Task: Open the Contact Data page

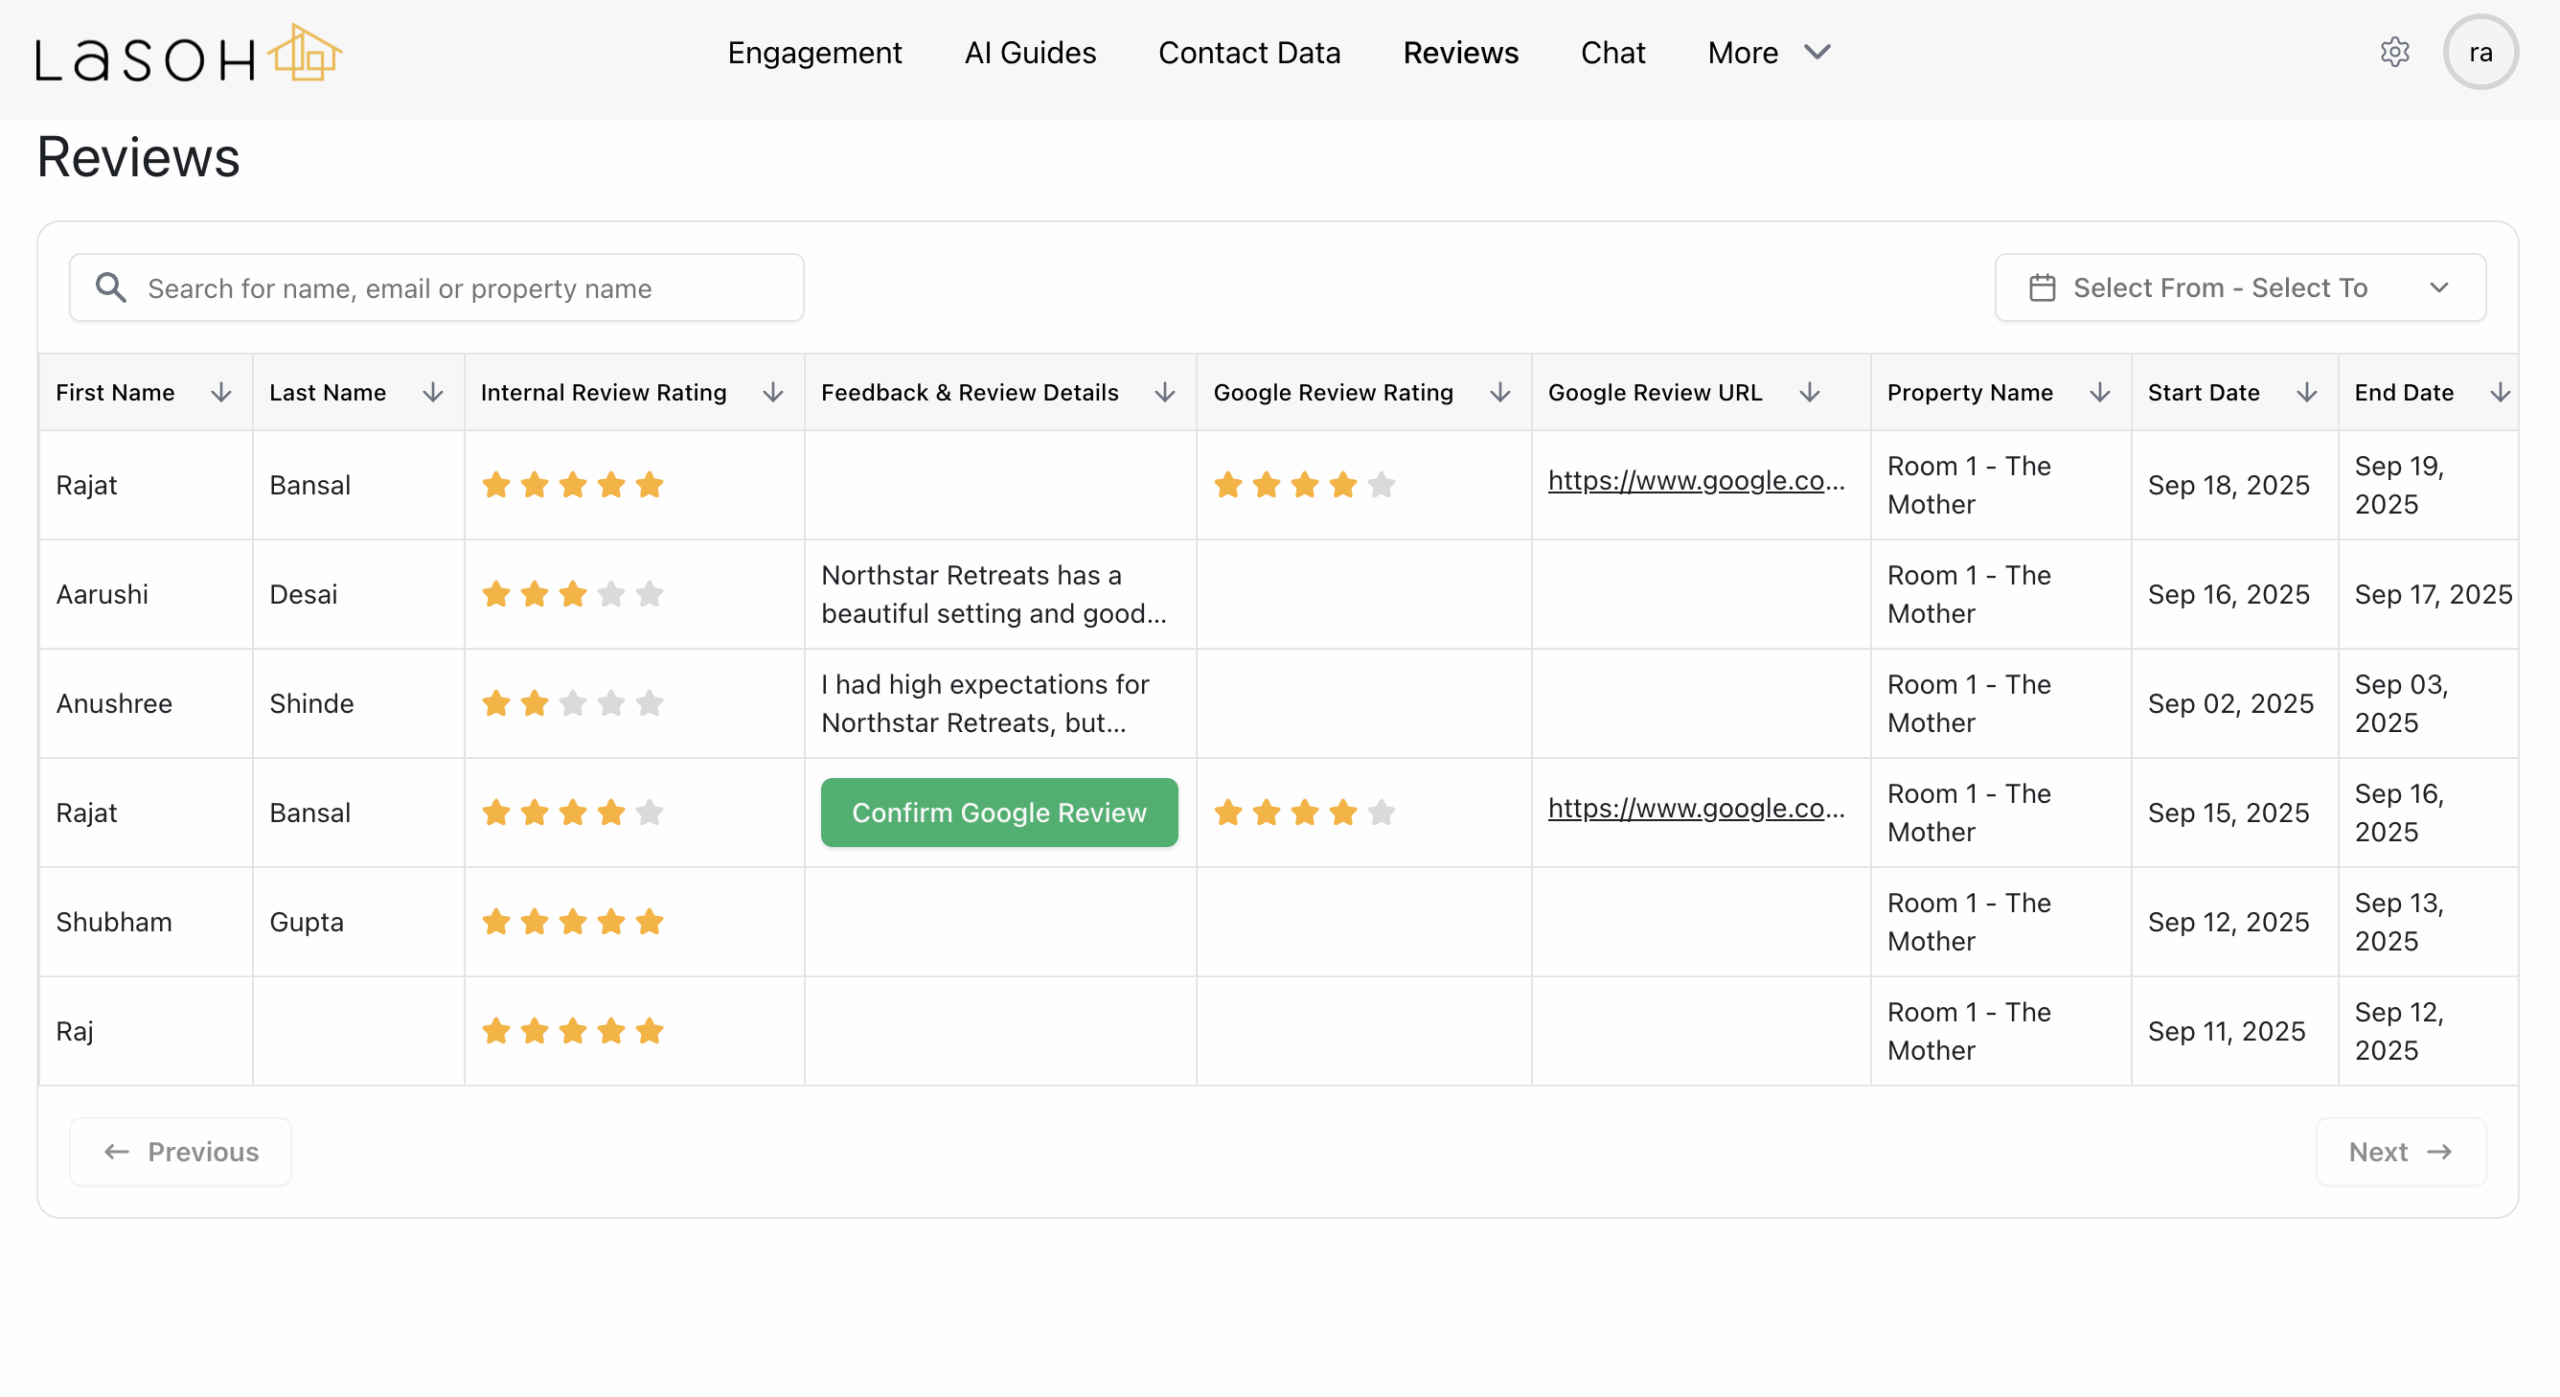Action: coord(1249,52)
